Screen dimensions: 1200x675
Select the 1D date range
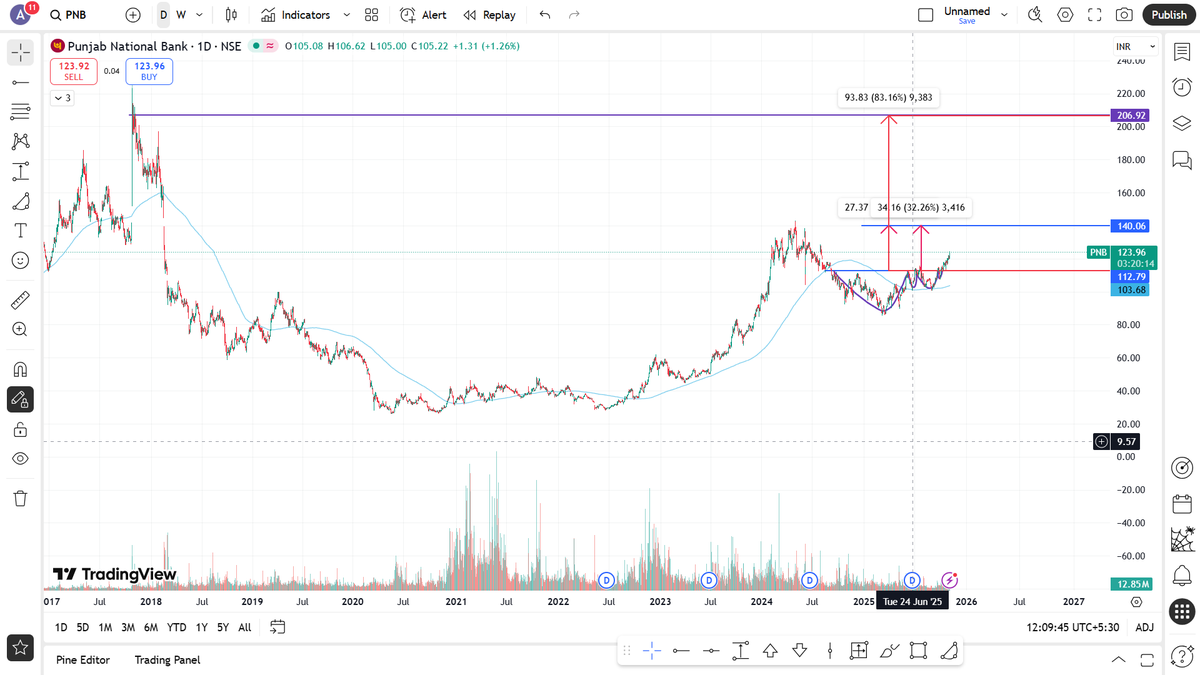(61, 628)
